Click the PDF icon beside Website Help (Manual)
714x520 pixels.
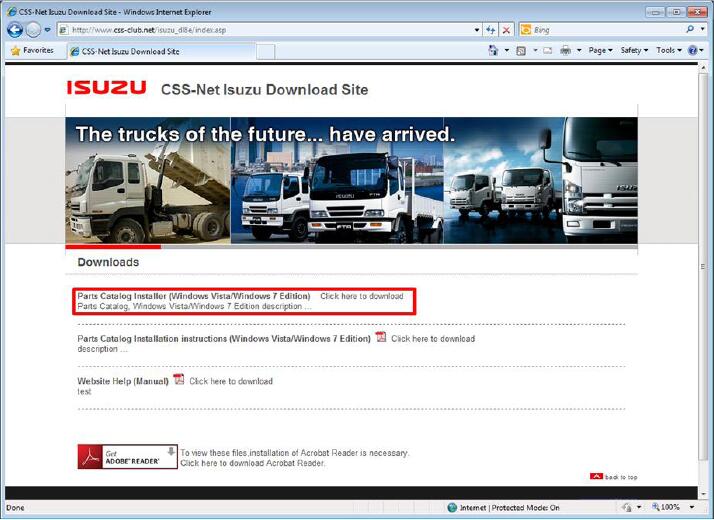click(179, 379)
